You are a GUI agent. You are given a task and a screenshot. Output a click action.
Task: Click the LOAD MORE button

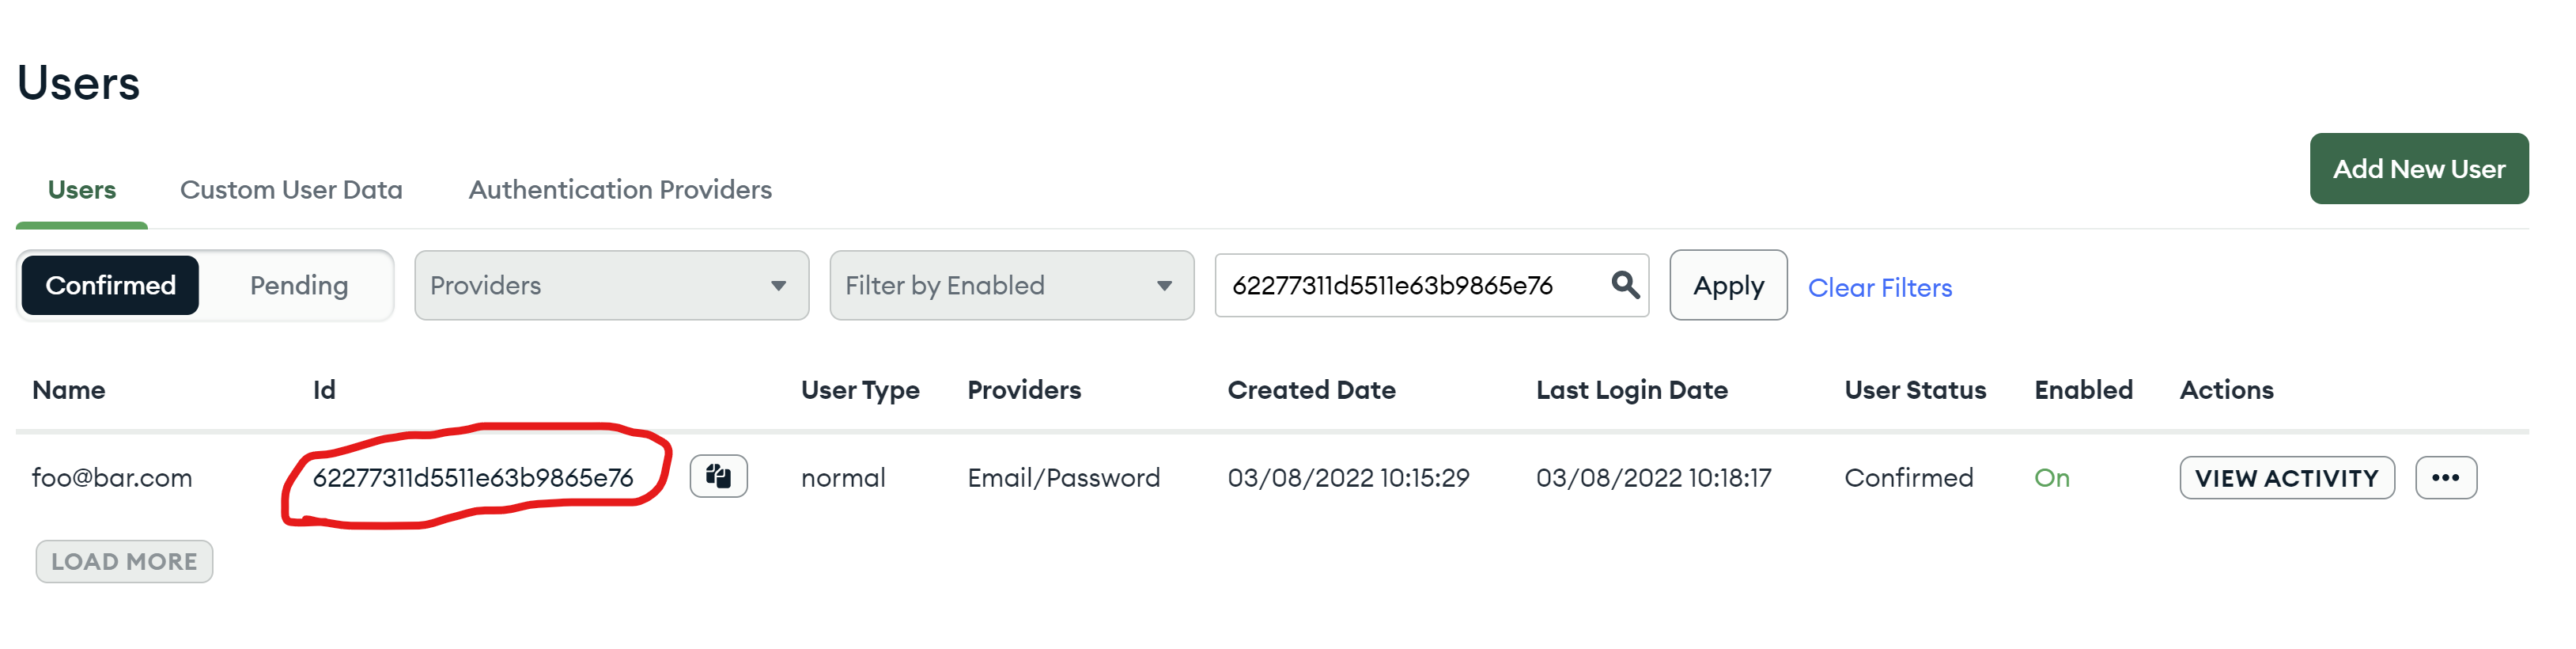click(124, 562)
